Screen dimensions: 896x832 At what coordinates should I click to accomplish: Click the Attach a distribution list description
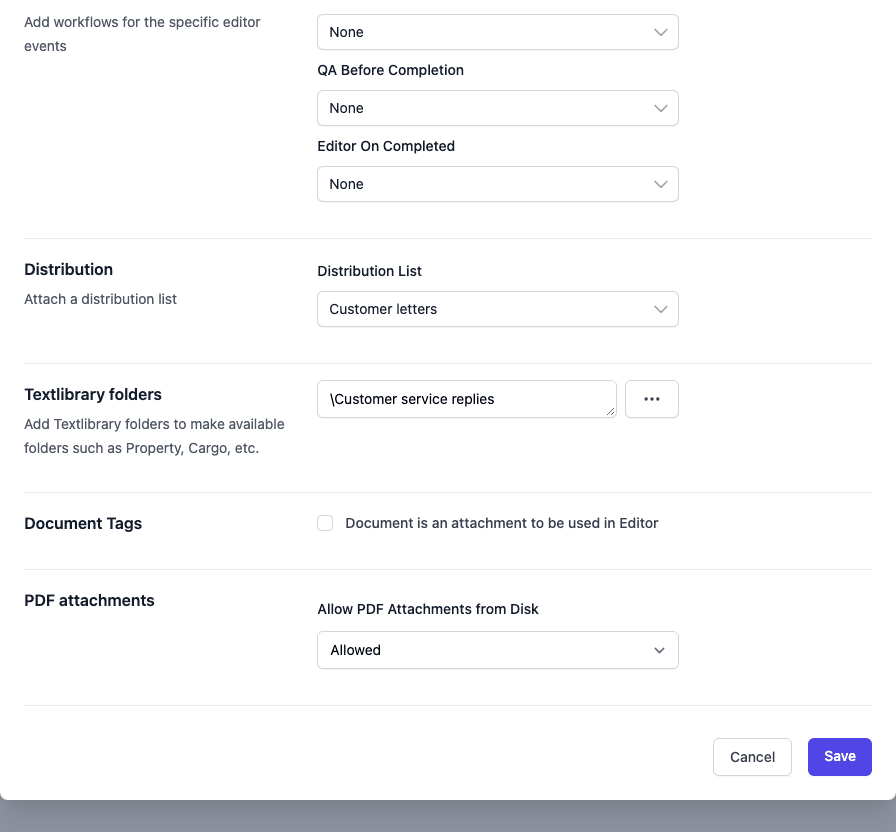[x=100, y=299]
